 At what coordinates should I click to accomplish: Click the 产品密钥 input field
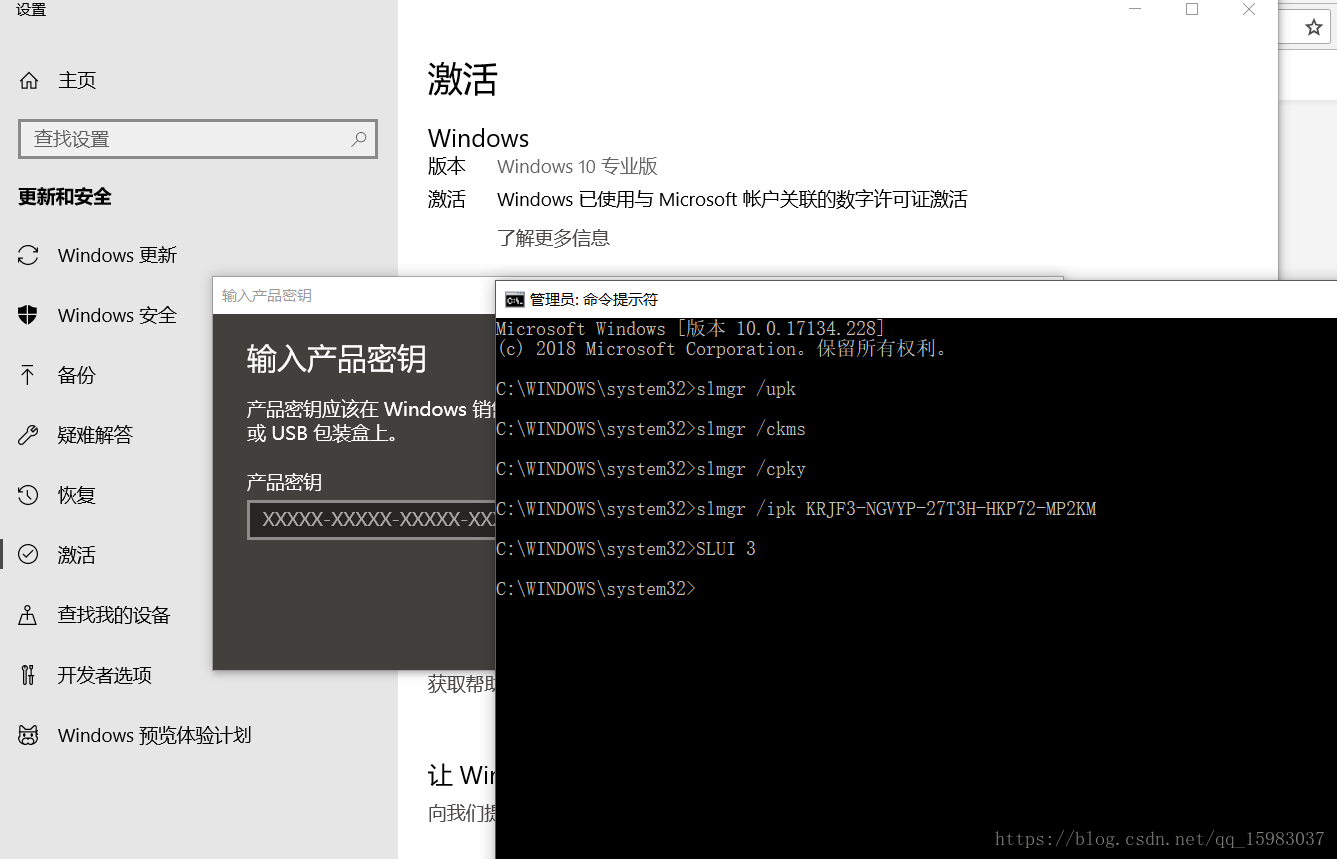click(371, 520)
